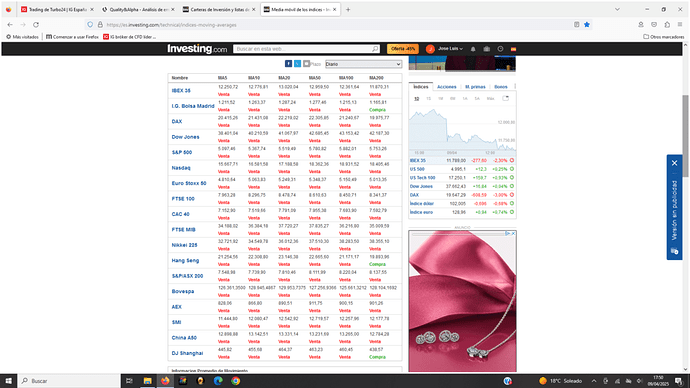
Task: Open the IBEX 35 index link
Action: click(x=181, y=91)
